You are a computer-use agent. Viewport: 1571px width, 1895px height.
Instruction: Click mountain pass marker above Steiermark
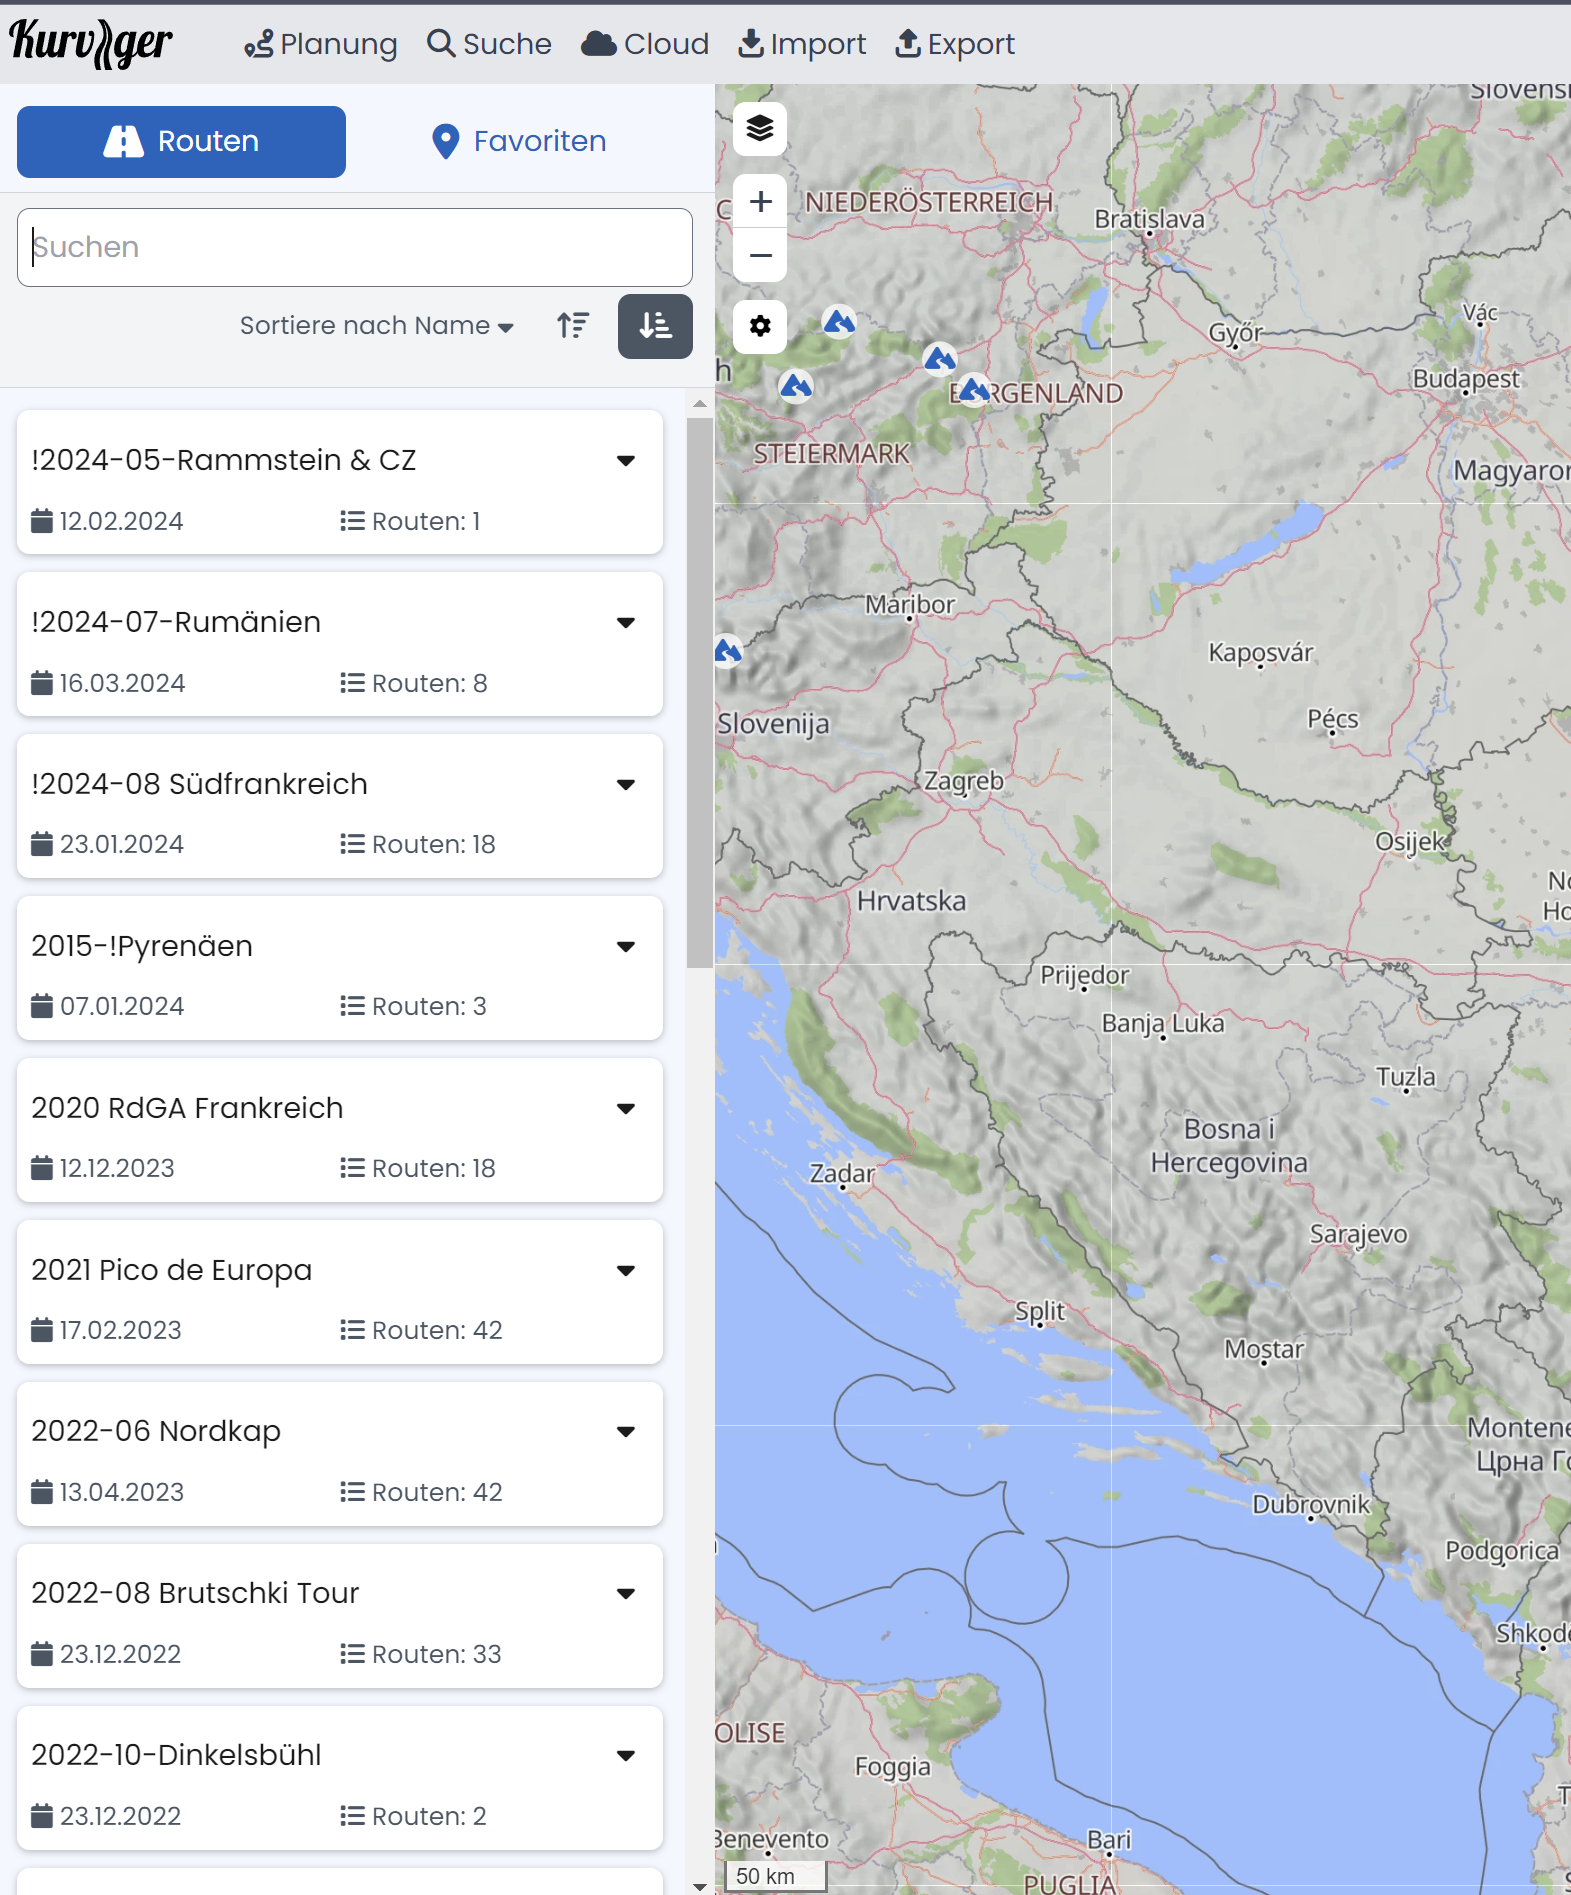[x=796, y=385]
